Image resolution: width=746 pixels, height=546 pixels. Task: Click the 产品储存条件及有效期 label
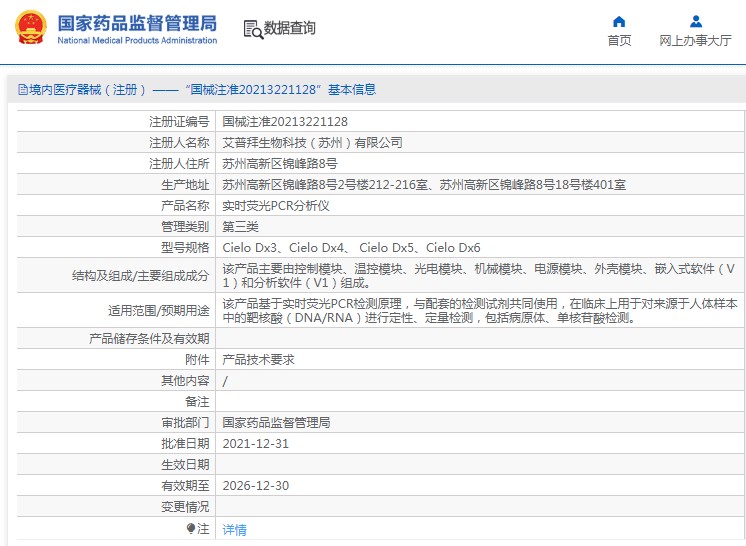(149, 338)
